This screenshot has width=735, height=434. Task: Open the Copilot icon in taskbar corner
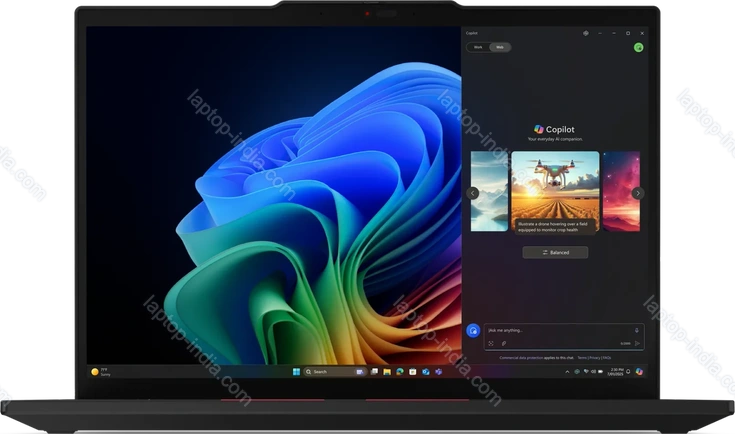pyautogui.click(x=639, y=371)
